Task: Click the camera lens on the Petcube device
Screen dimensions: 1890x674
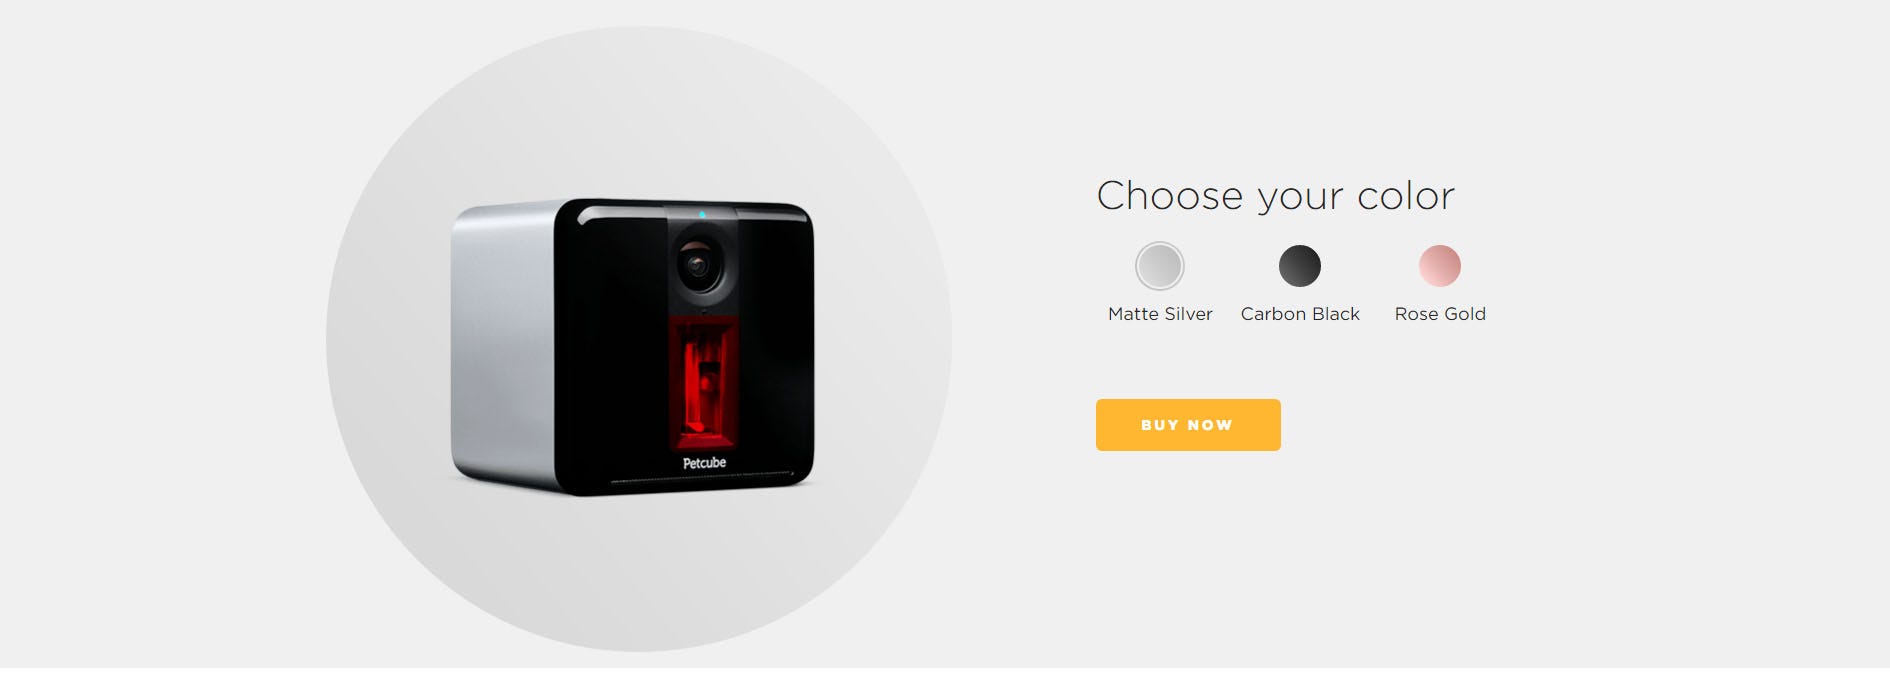Action: (697, 265)
